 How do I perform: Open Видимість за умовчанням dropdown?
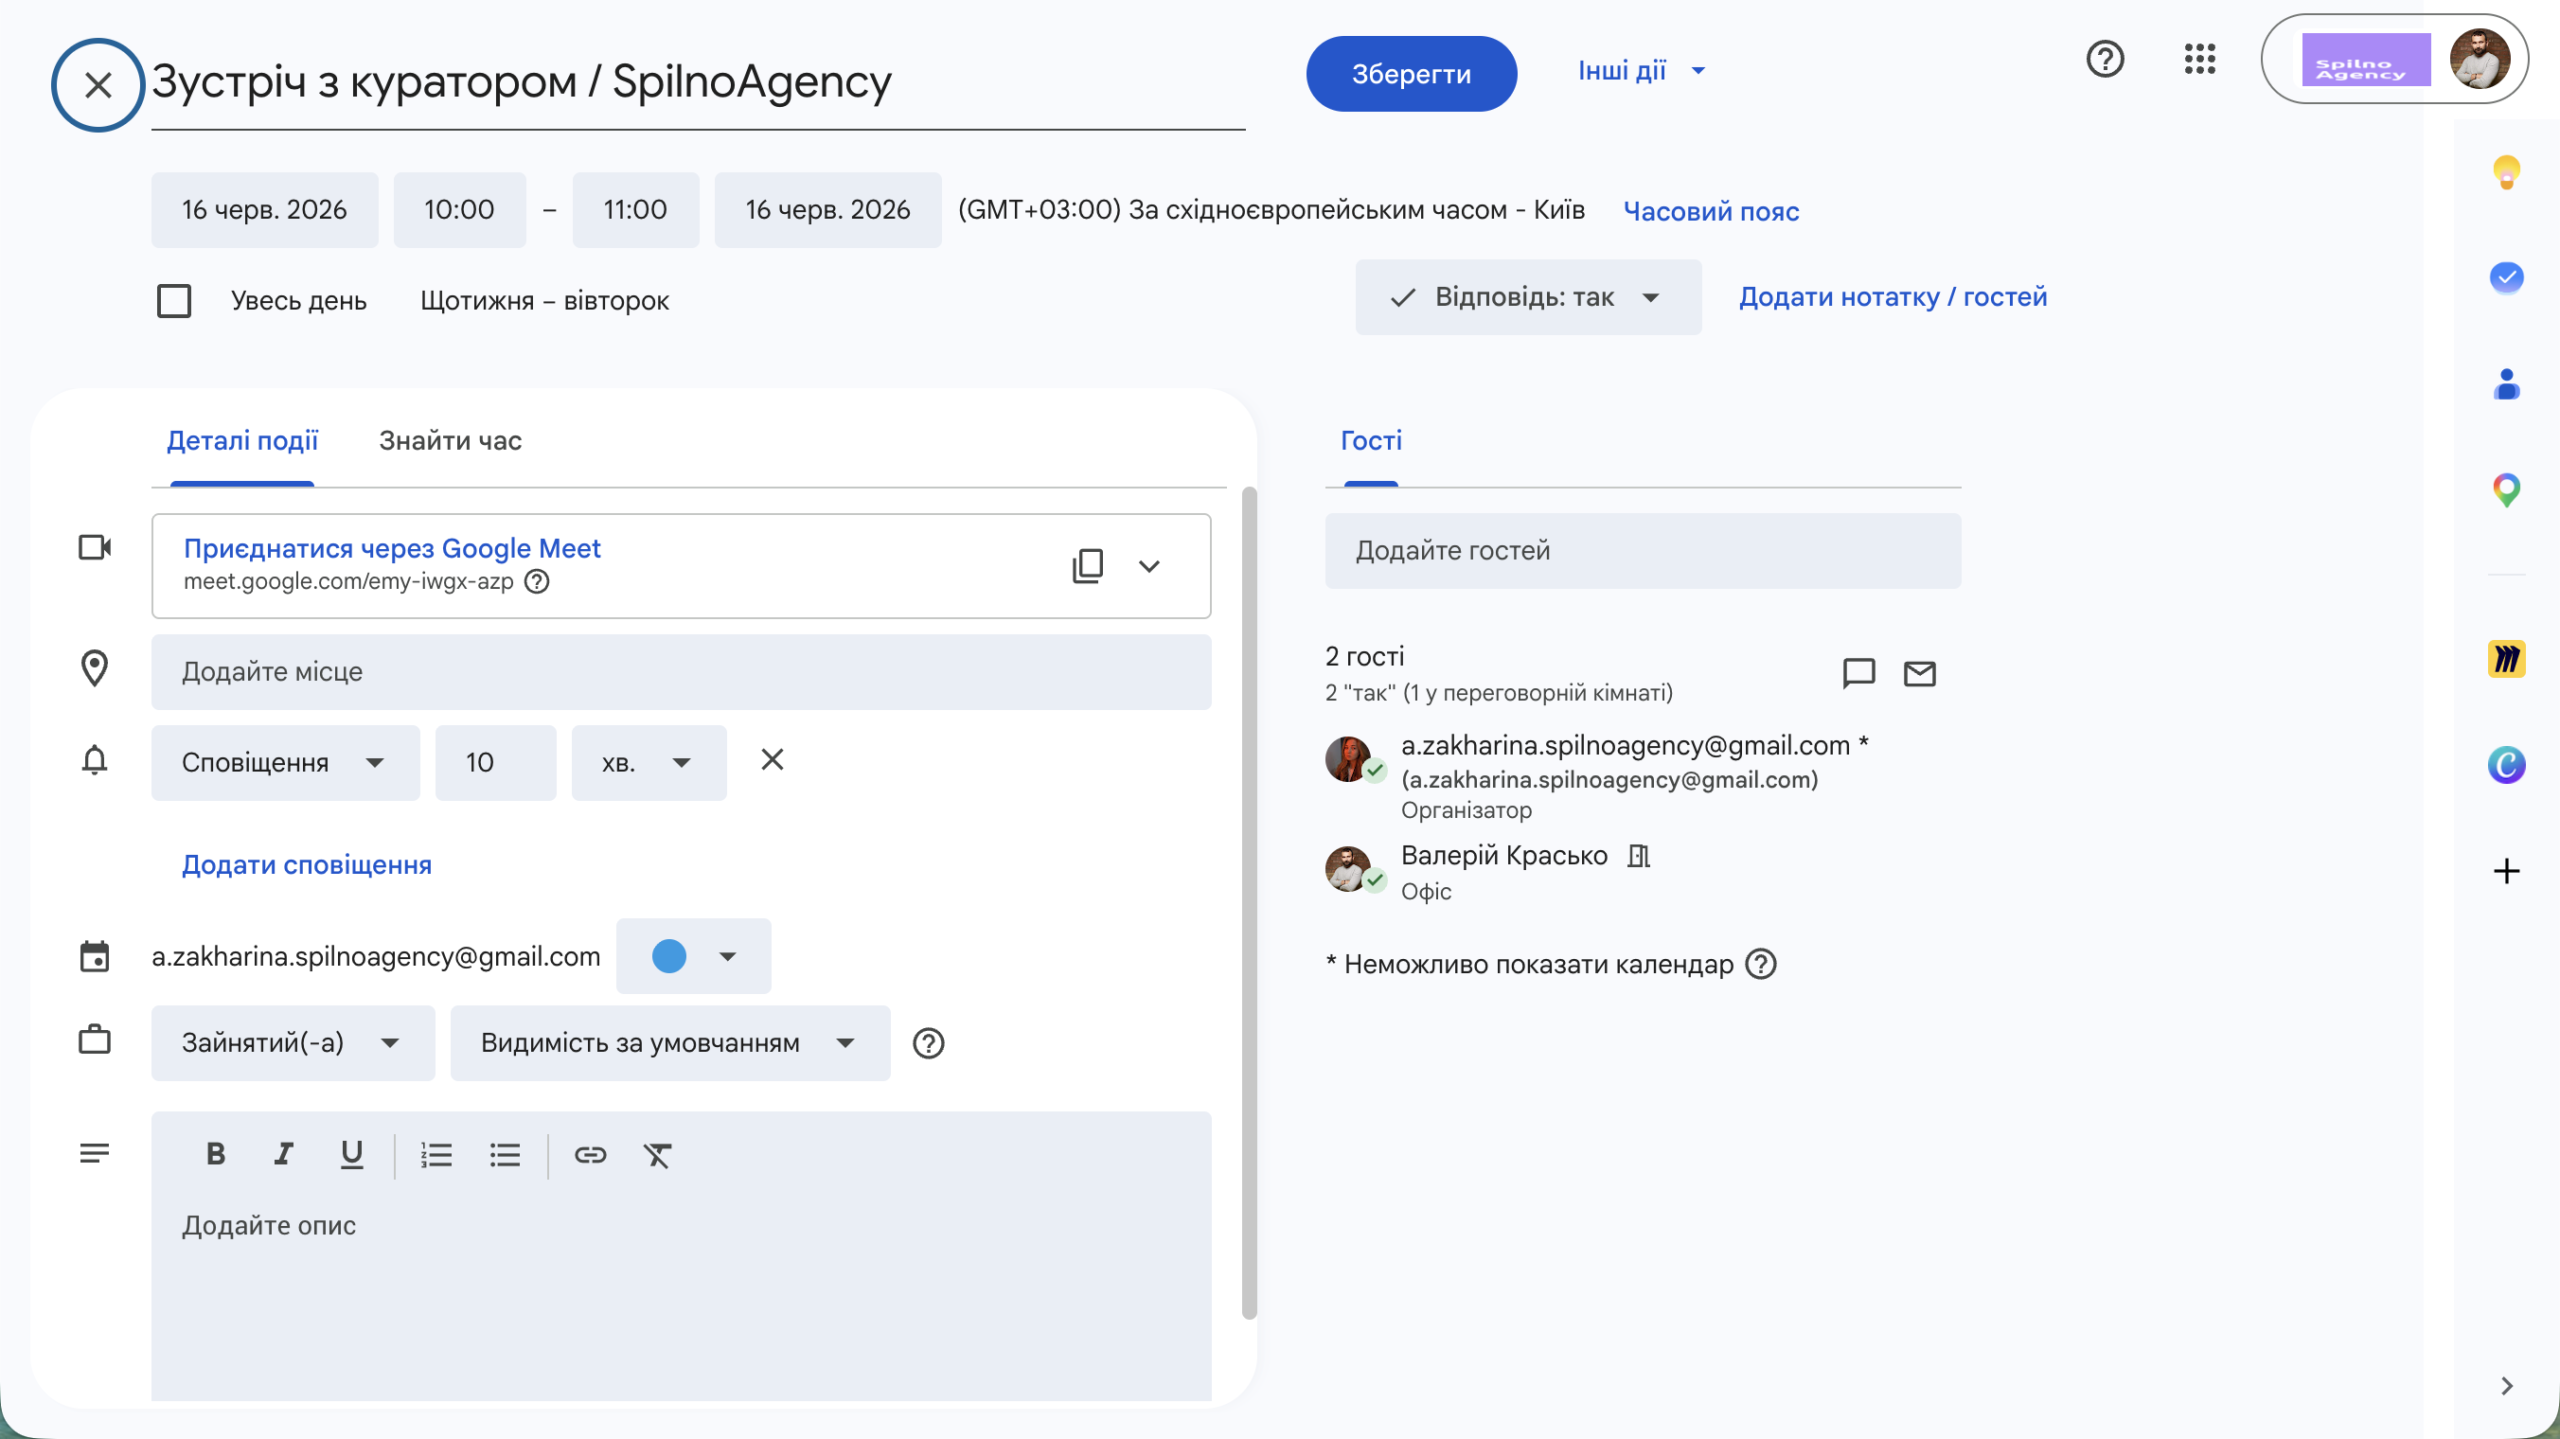pos(670,1043)
